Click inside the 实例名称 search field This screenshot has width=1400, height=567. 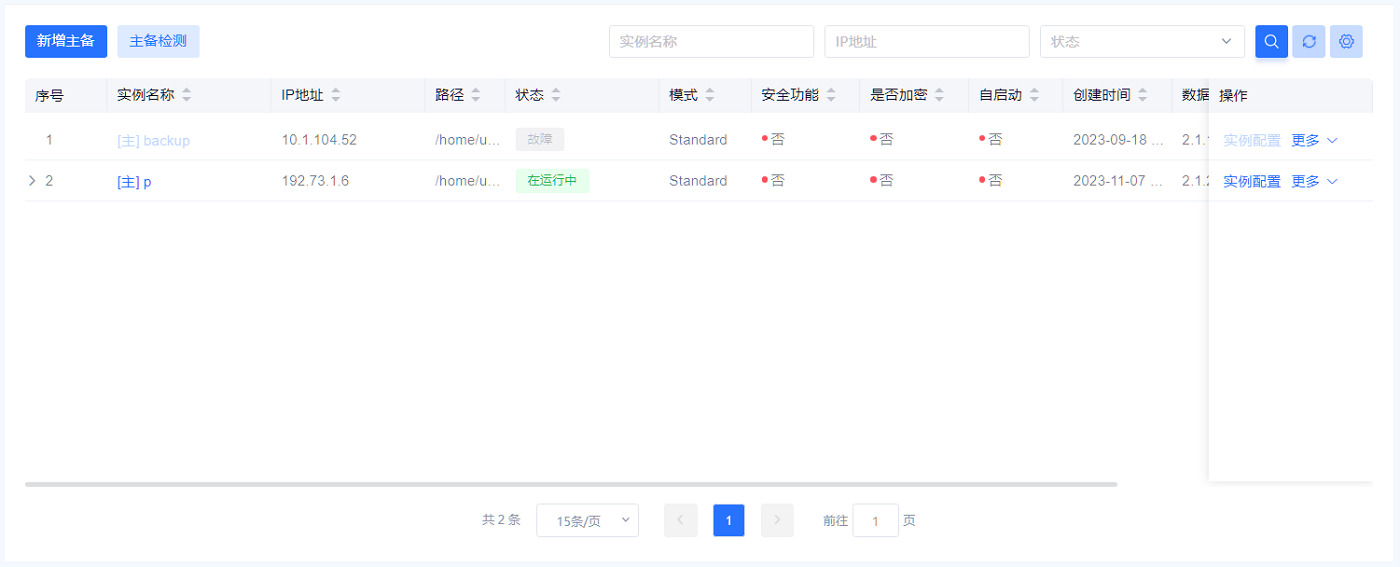coord(710,41)
